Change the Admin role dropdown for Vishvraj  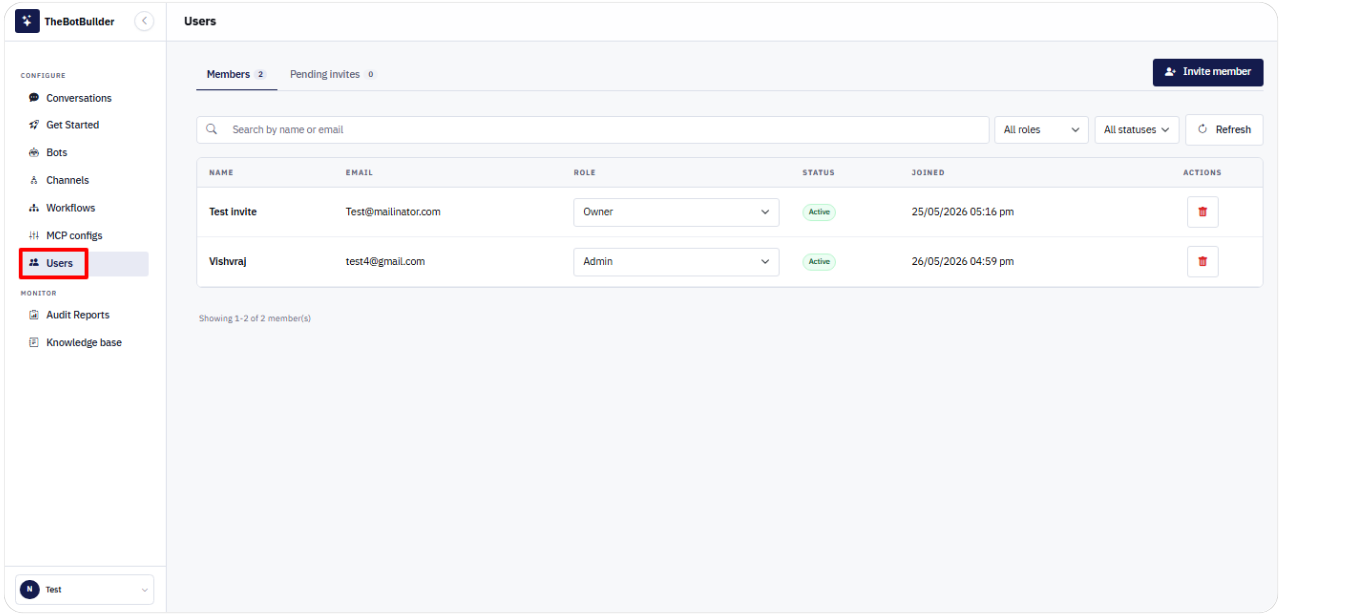click(x=676, y=261)
